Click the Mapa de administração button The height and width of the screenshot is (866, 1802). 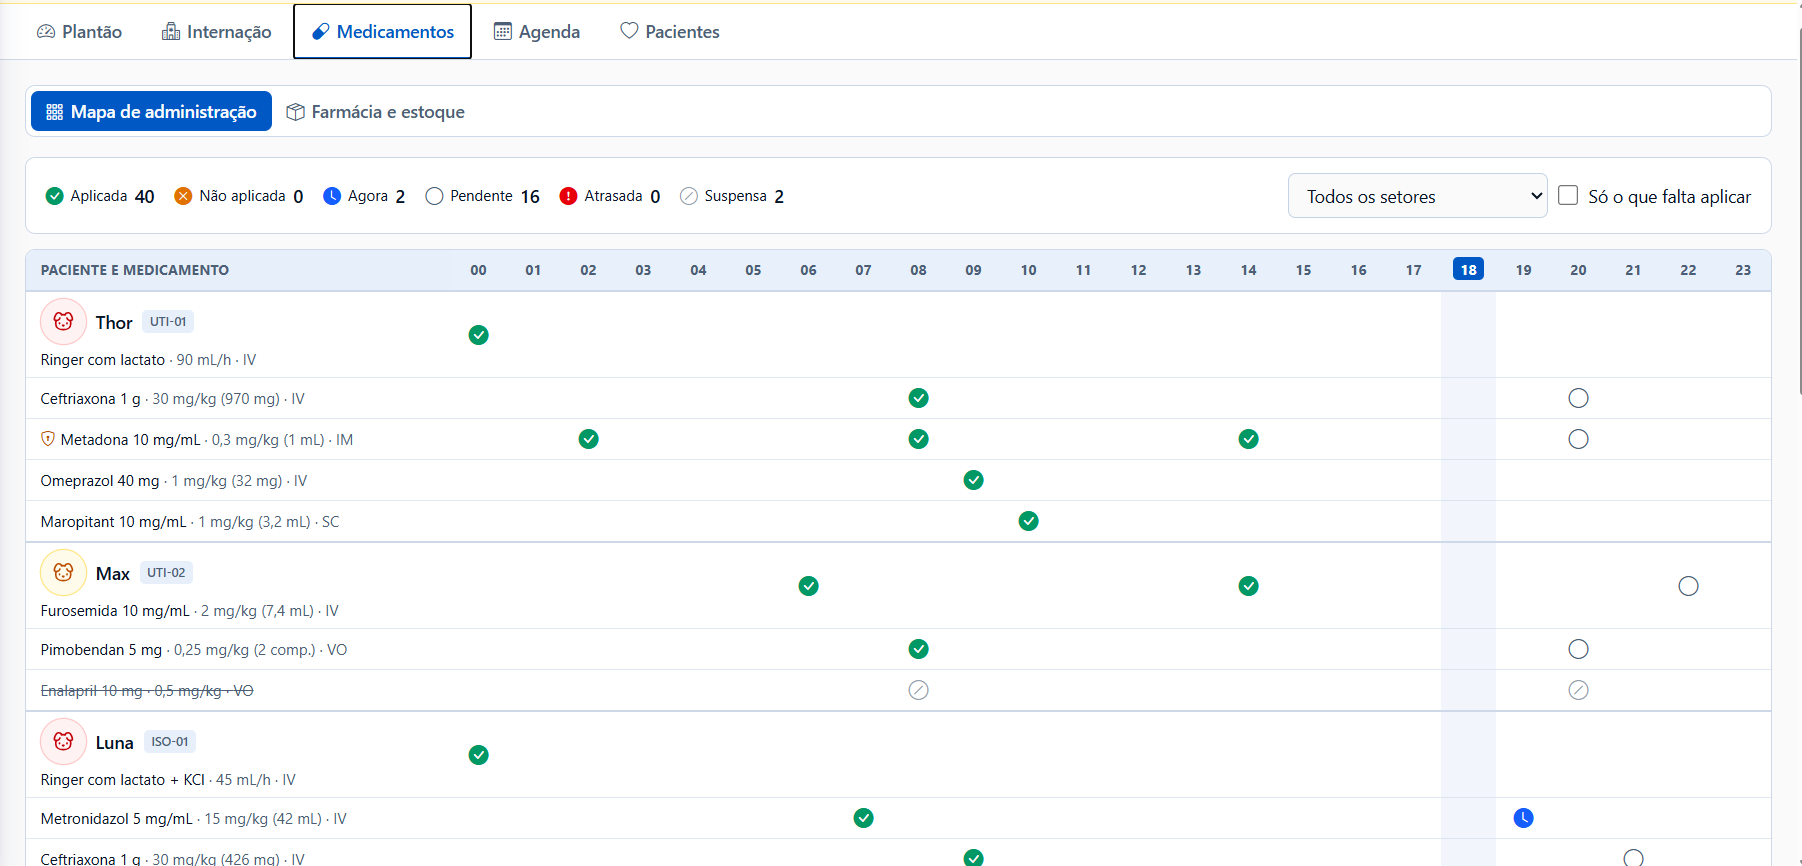(151, 112)
